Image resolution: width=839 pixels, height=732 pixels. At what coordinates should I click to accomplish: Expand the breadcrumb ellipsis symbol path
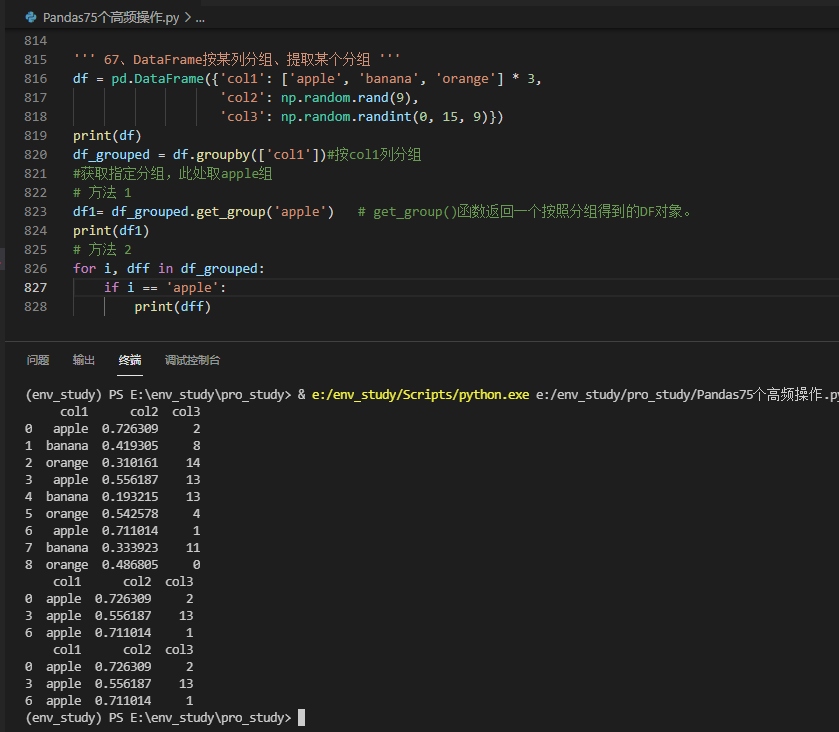point(200,18)
